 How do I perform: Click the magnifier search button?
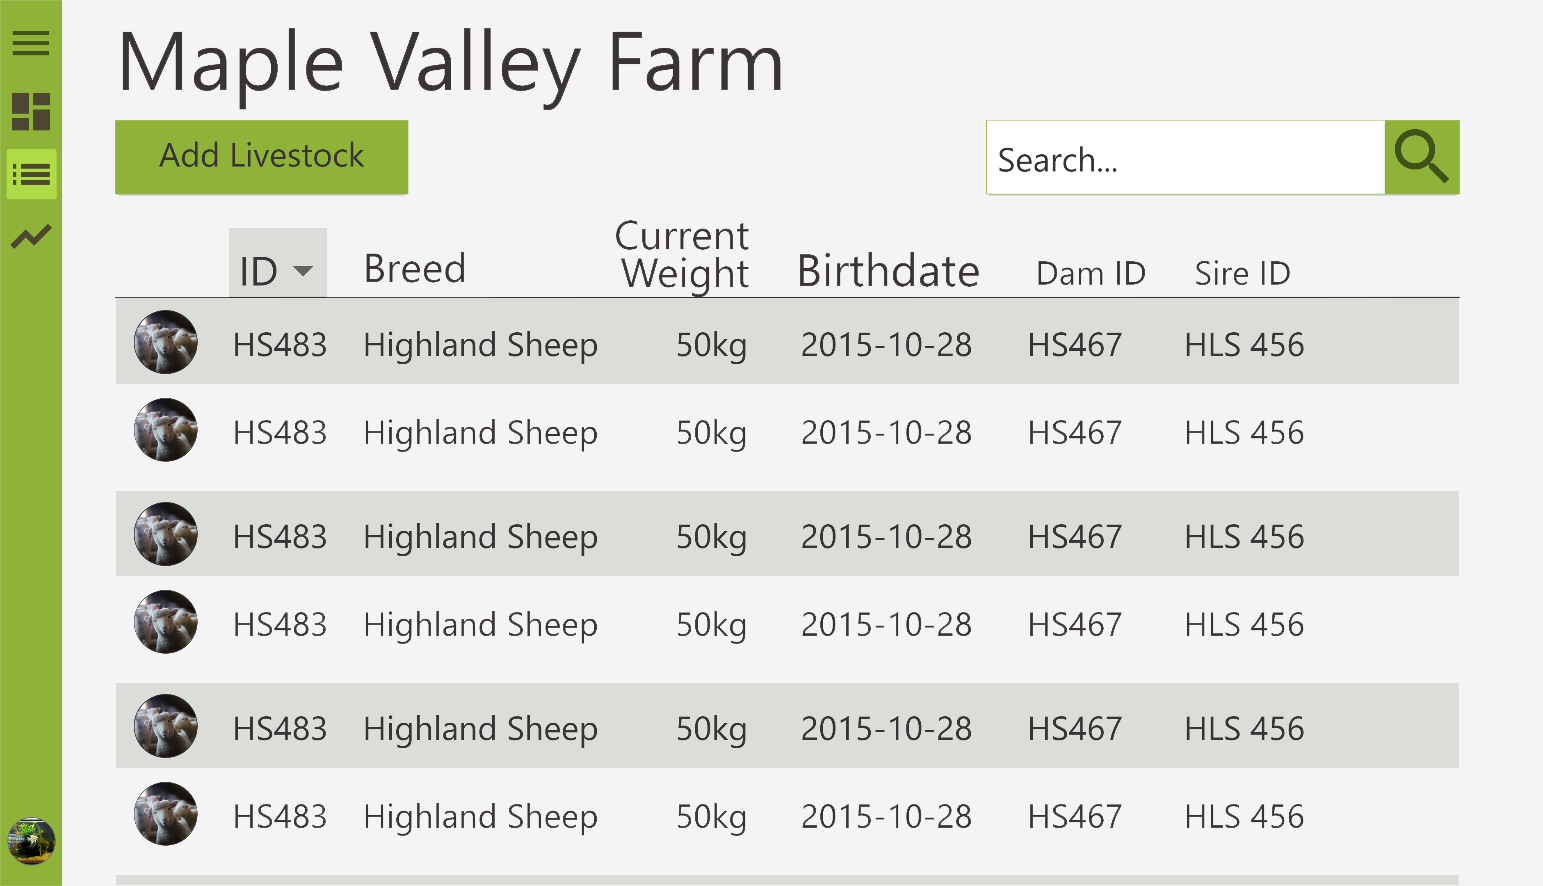tap(1421, 158)
